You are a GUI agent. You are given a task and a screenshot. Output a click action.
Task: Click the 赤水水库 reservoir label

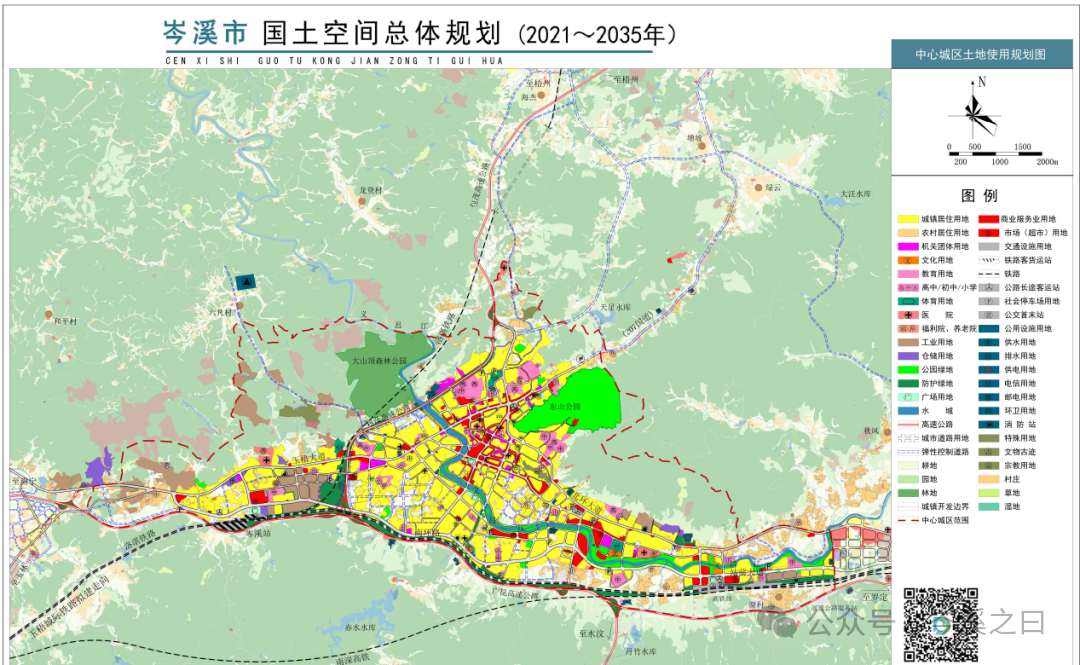point(360,628)
